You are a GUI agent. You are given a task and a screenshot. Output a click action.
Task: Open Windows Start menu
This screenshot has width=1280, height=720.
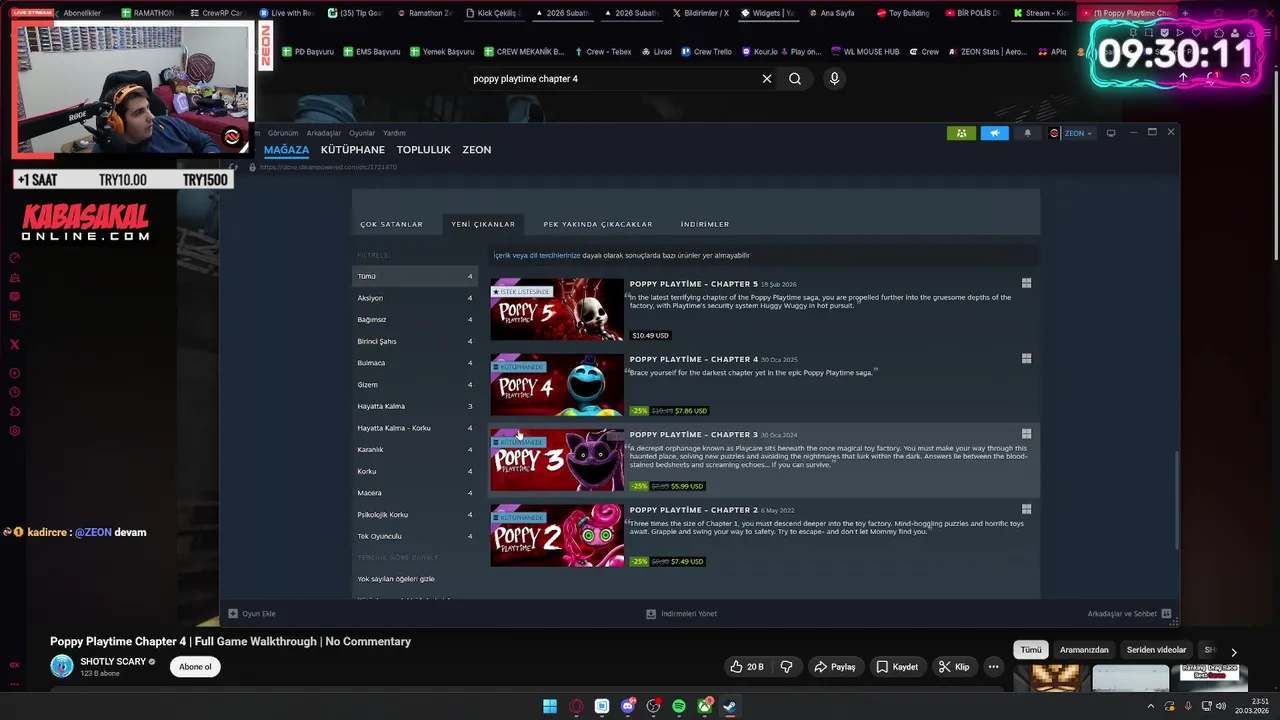(550, 706)
